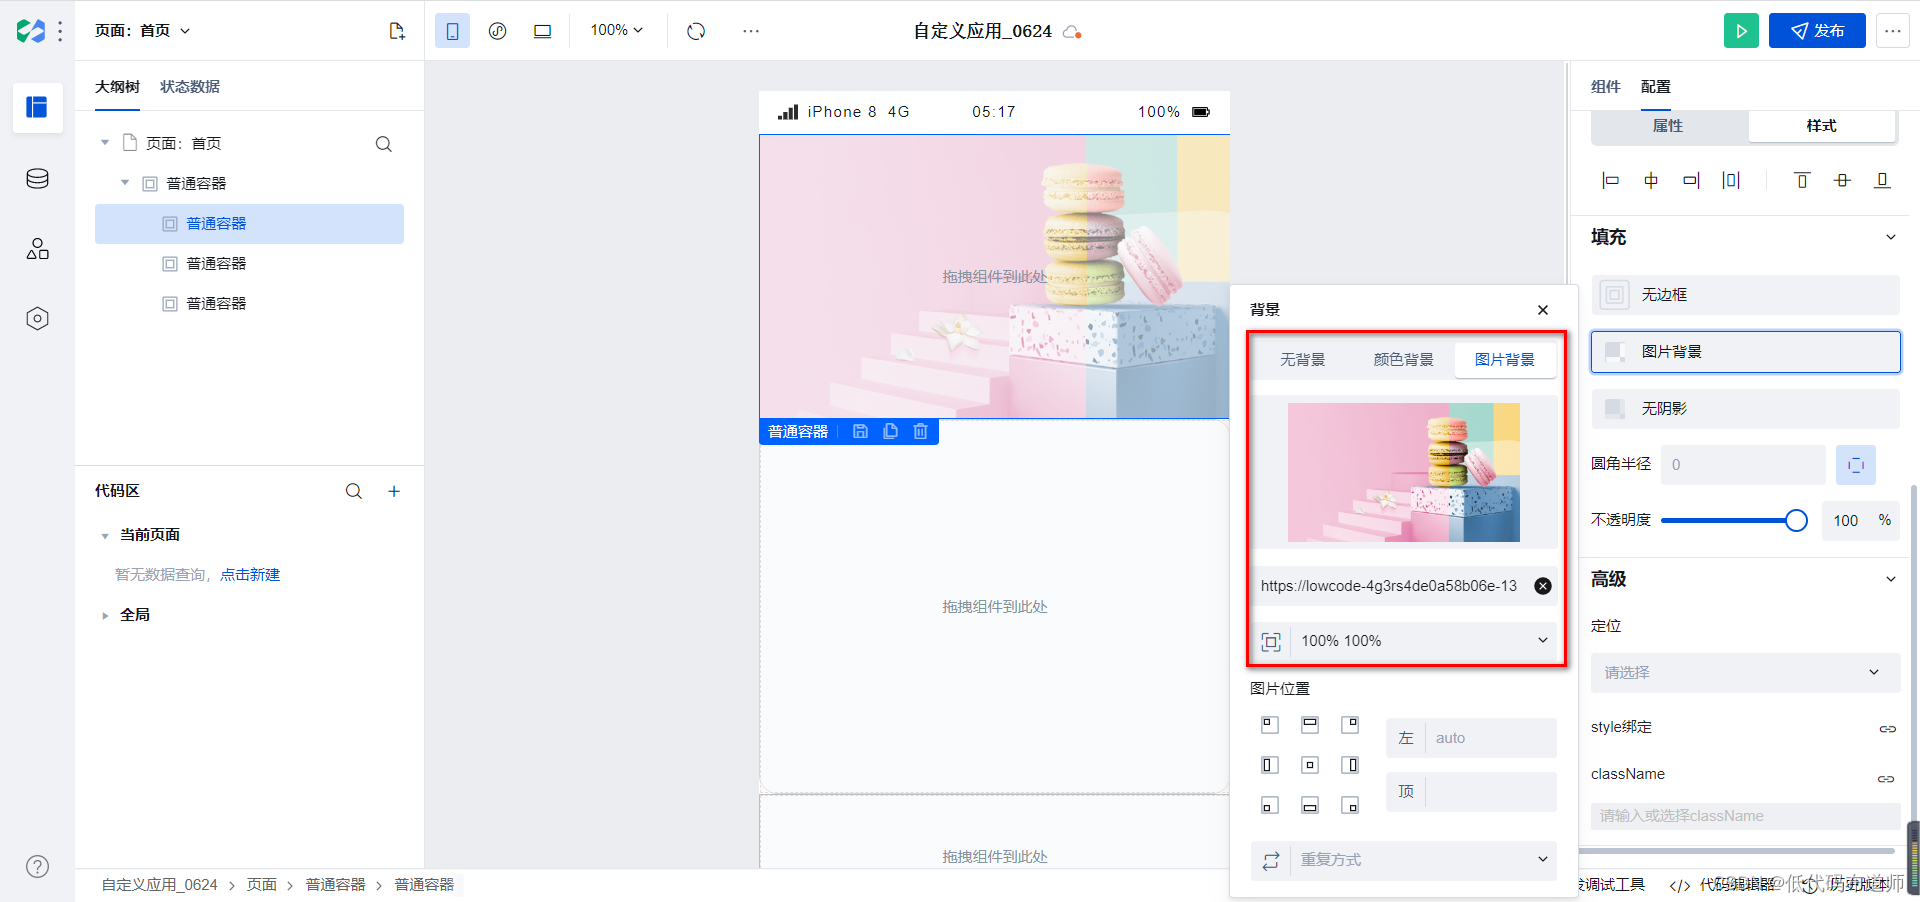Open the data source sidebar icon

38,179
